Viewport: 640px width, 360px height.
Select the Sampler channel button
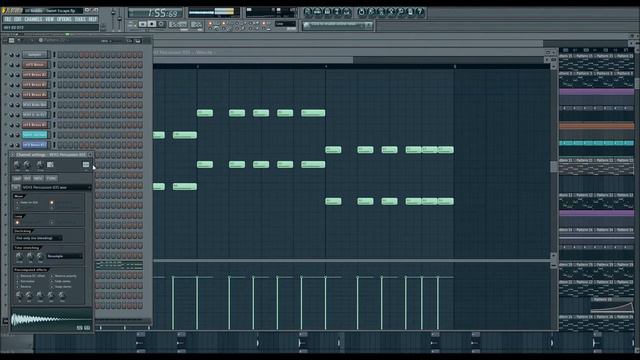coord(35,55)
